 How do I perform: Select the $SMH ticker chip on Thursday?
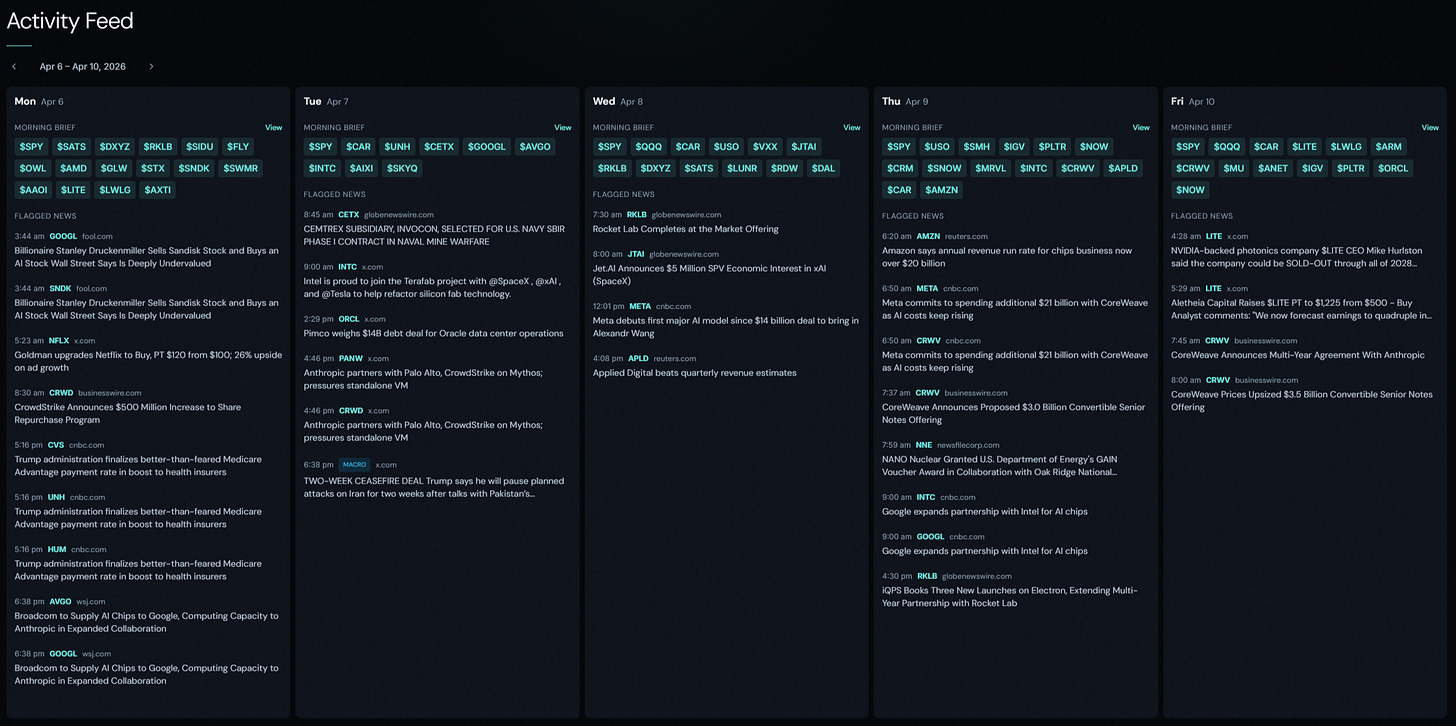tap(977, 147)
